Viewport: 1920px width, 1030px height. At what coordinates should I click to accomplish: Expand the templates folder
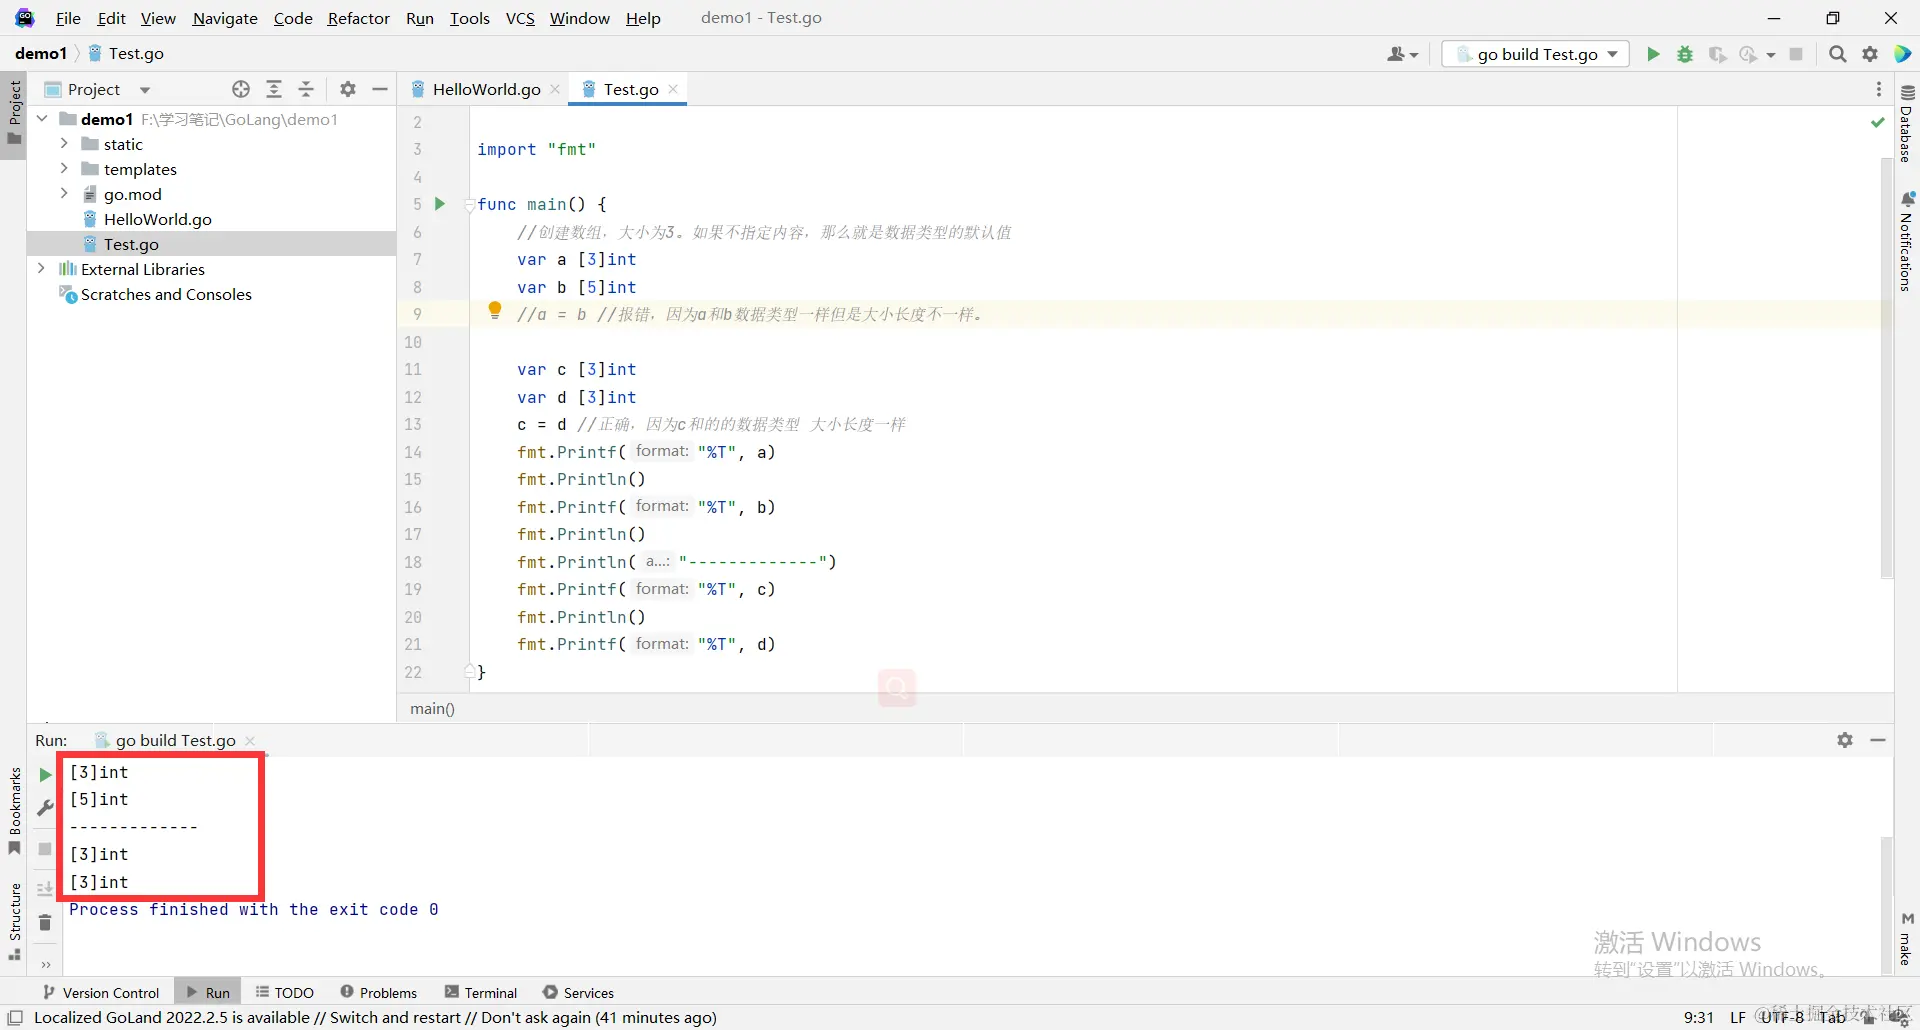click(x=64, y=169)
